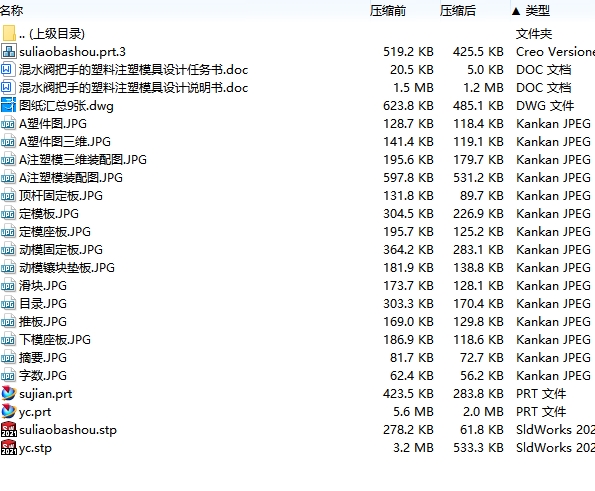The width and height of the screenshot is (595, 491).
Task: Select file name 目录.JPG
Action: pos(43,304)
